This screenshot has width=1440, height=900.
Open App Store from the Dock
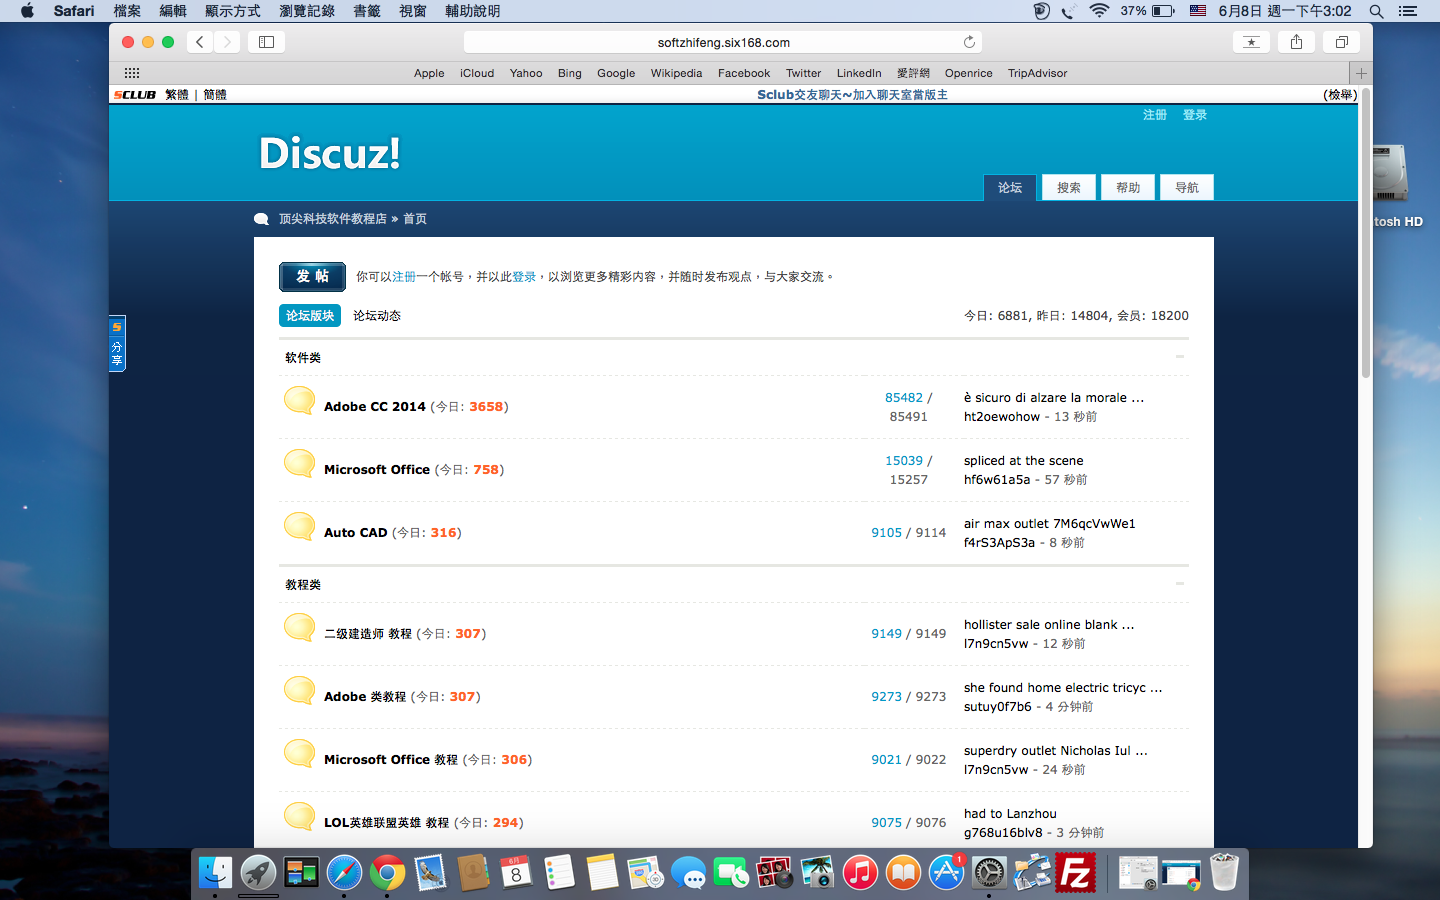[946, 873]
